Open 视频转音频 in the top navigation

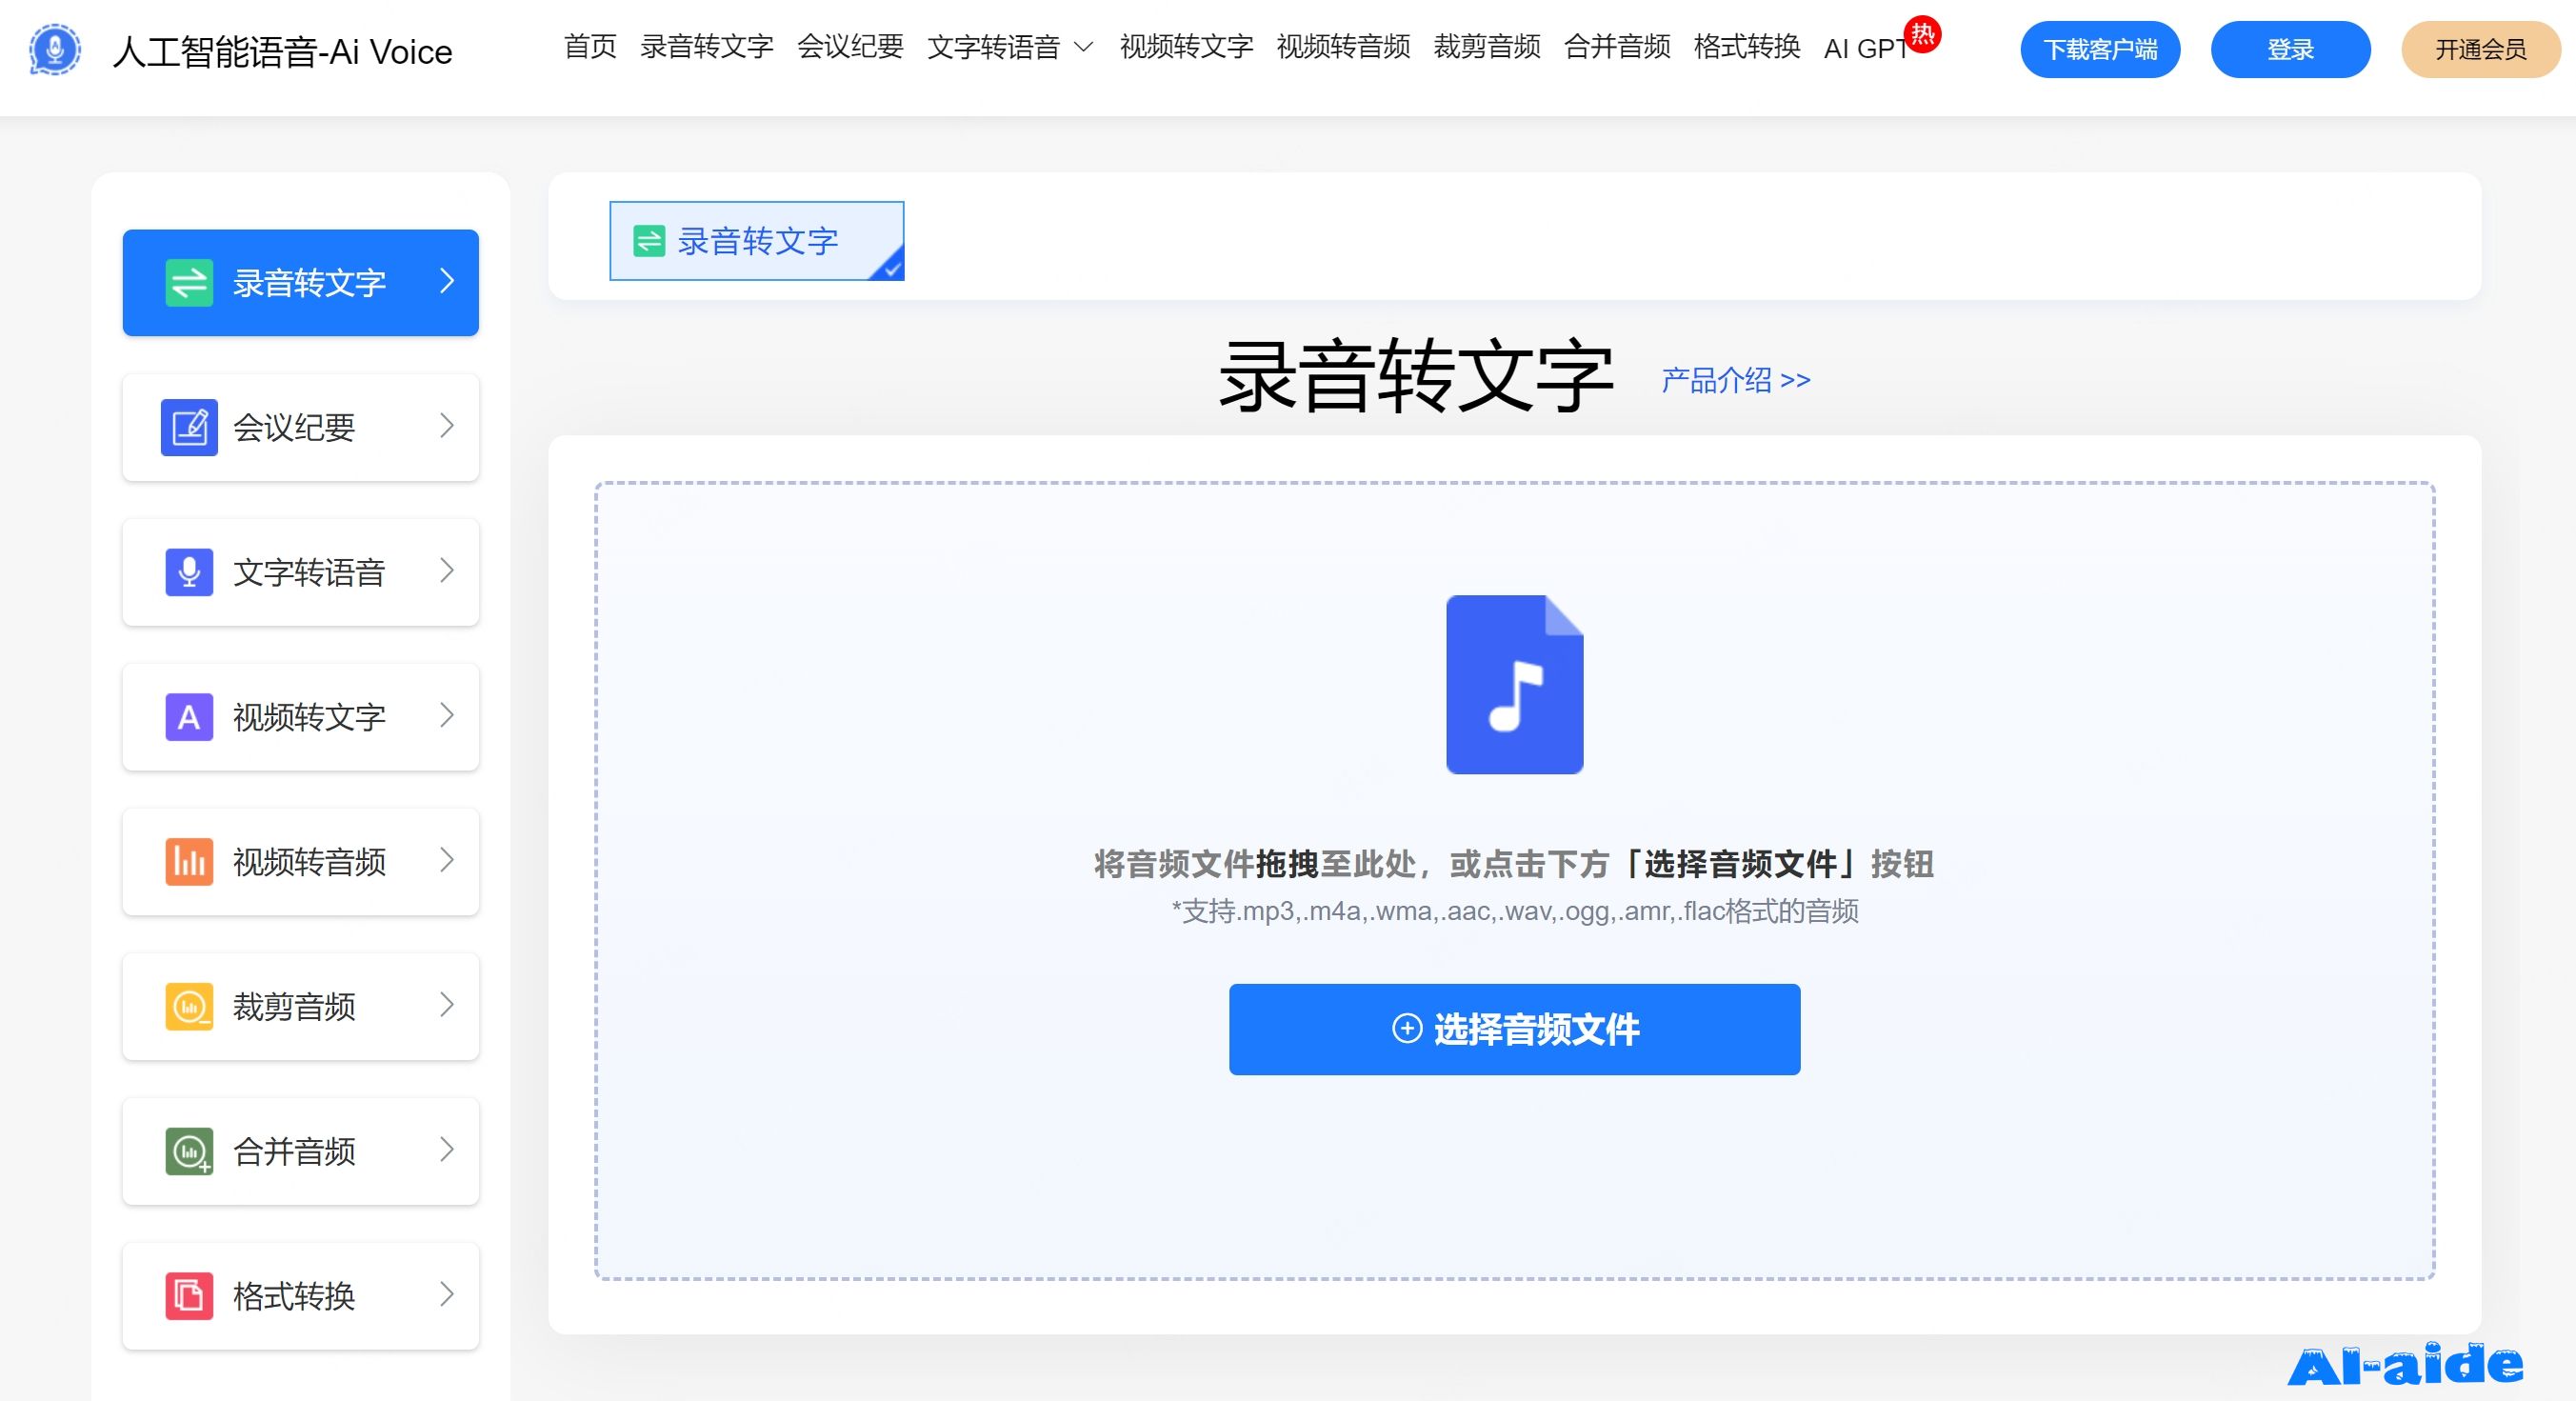click(1343, 47)
